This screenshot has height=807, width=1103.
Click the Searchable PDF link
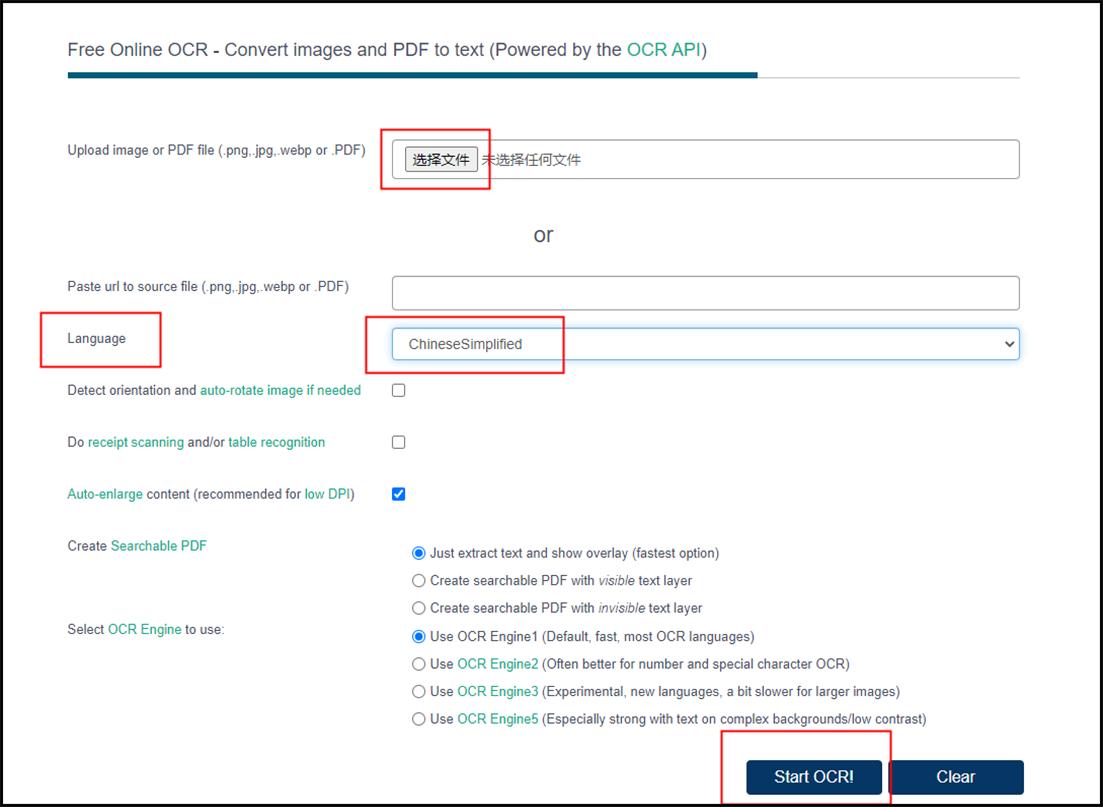click(158, 546)
